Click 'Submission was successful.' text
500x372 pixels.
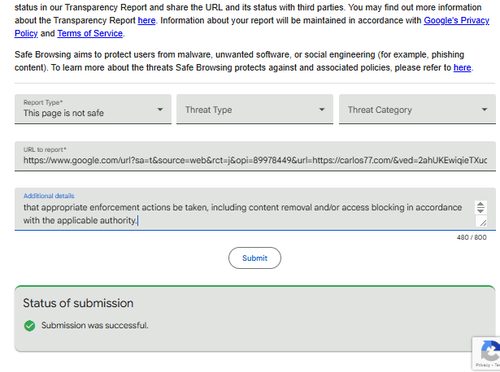[95, 325]
